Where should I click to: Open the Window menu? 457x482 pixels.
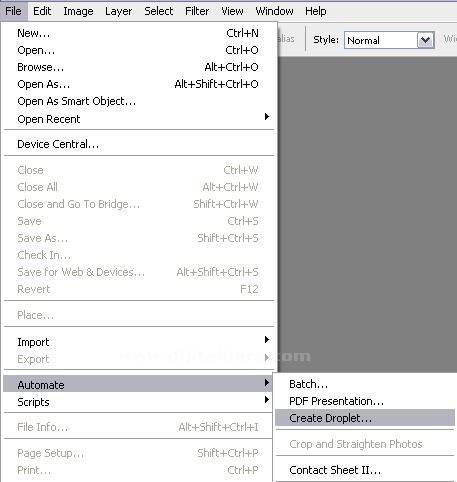274,11
